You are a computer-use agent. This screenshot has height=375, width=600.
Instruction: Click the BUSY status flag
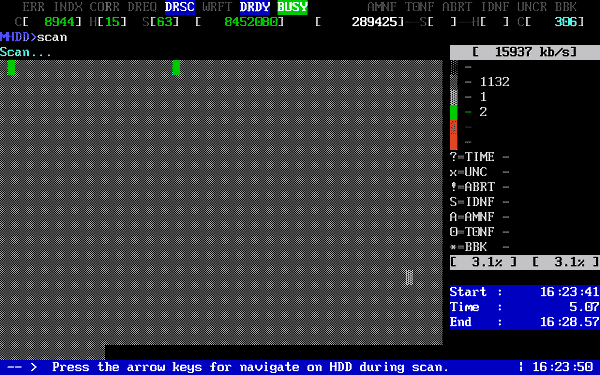pos(292,7)
